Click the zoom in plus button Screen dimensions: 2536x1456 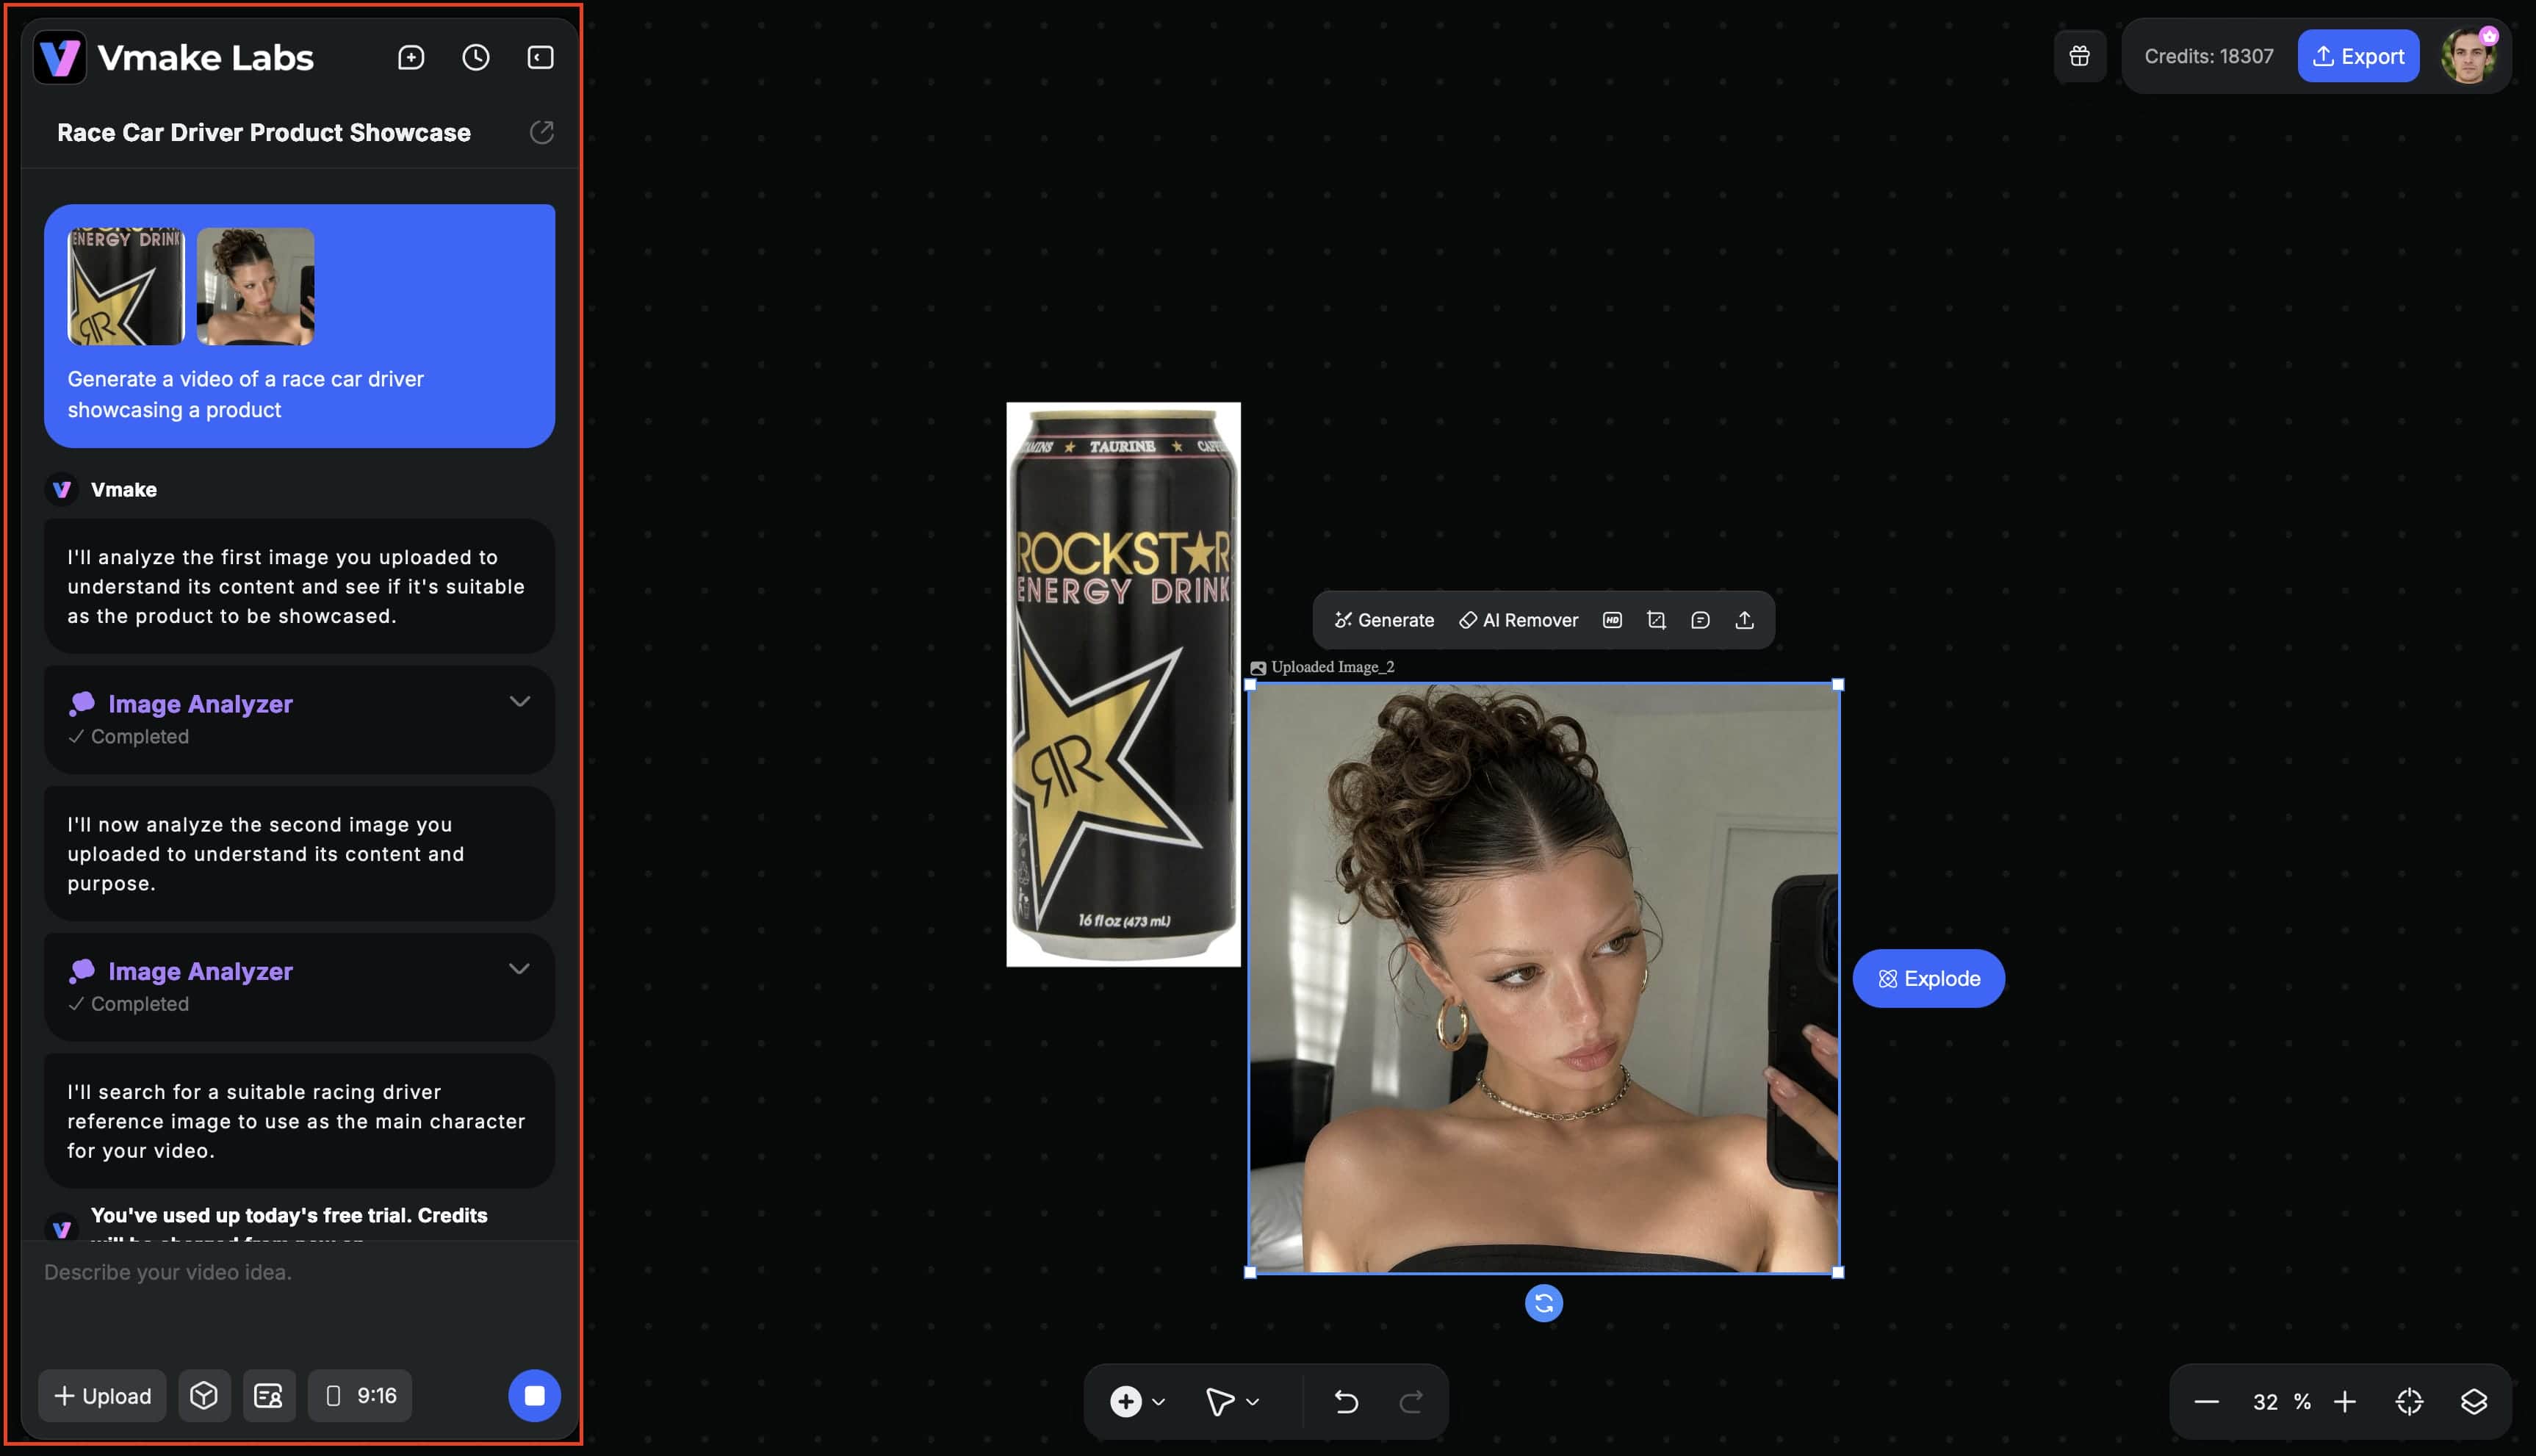[2345, 1402]
